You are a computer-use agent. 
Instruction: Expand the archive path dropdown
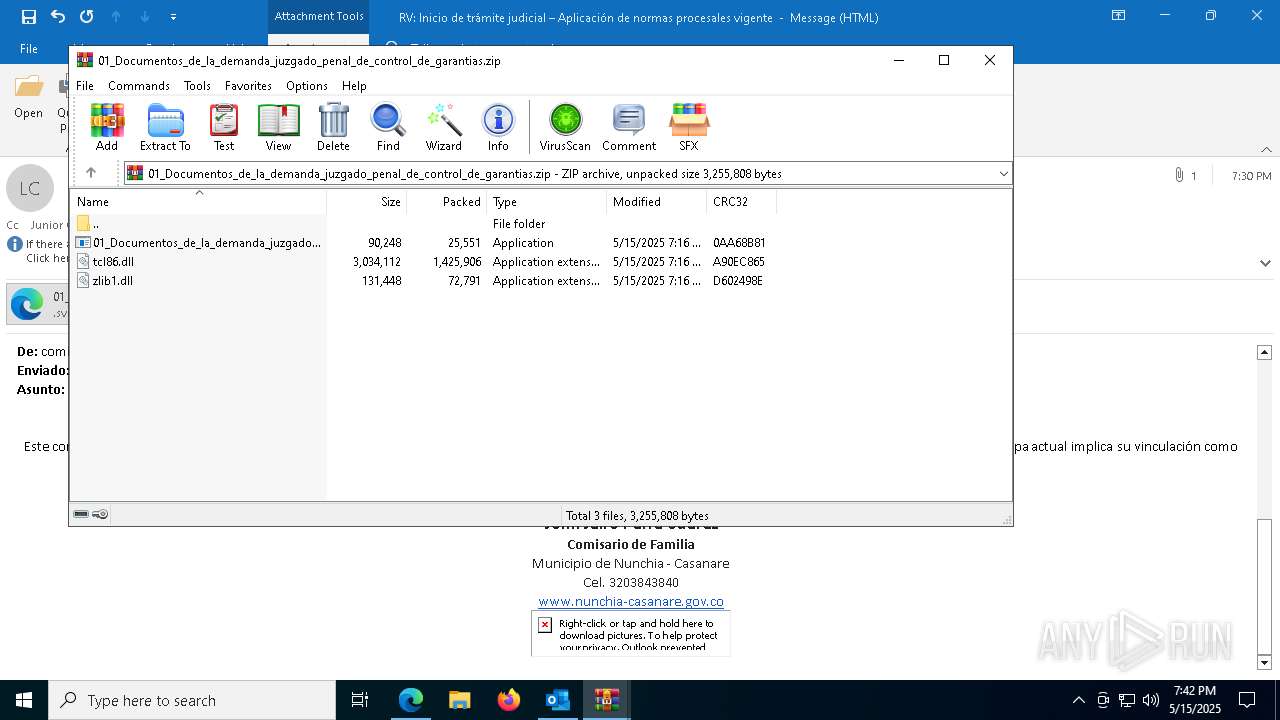(1003, 173)
